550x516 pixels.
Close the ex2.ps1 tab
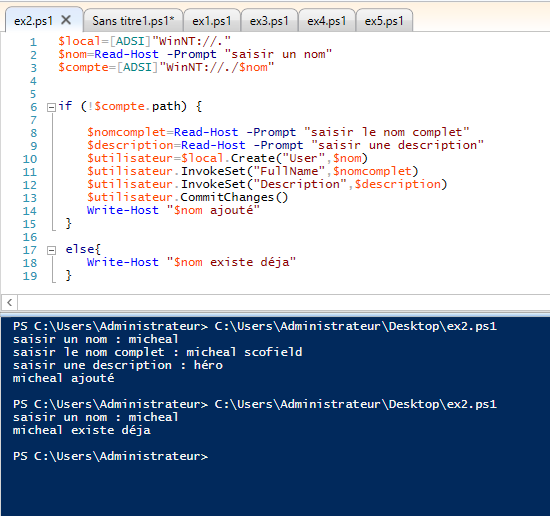click(x=66, y=20)
